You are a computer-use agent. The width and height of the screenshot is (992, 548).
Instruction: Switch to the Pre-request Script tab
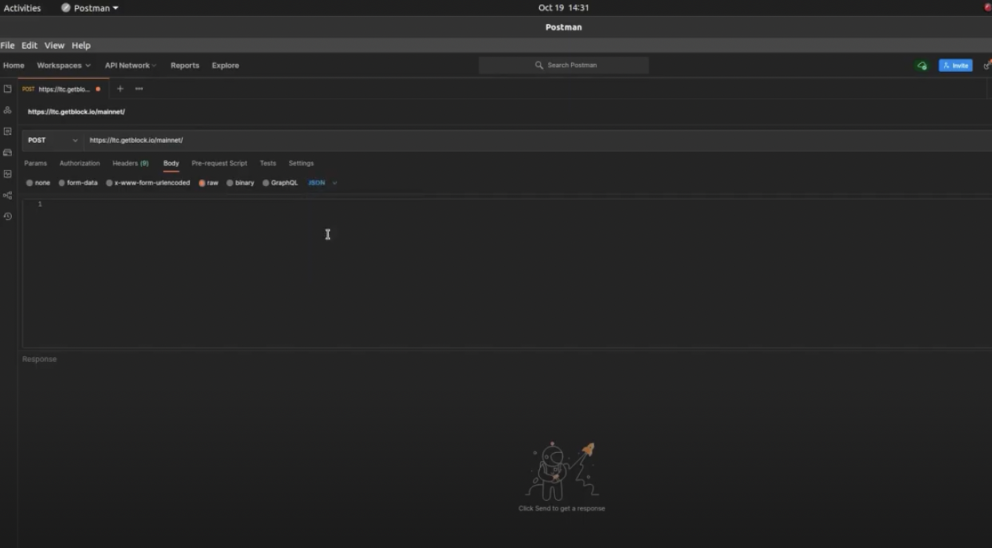point(220,163)
